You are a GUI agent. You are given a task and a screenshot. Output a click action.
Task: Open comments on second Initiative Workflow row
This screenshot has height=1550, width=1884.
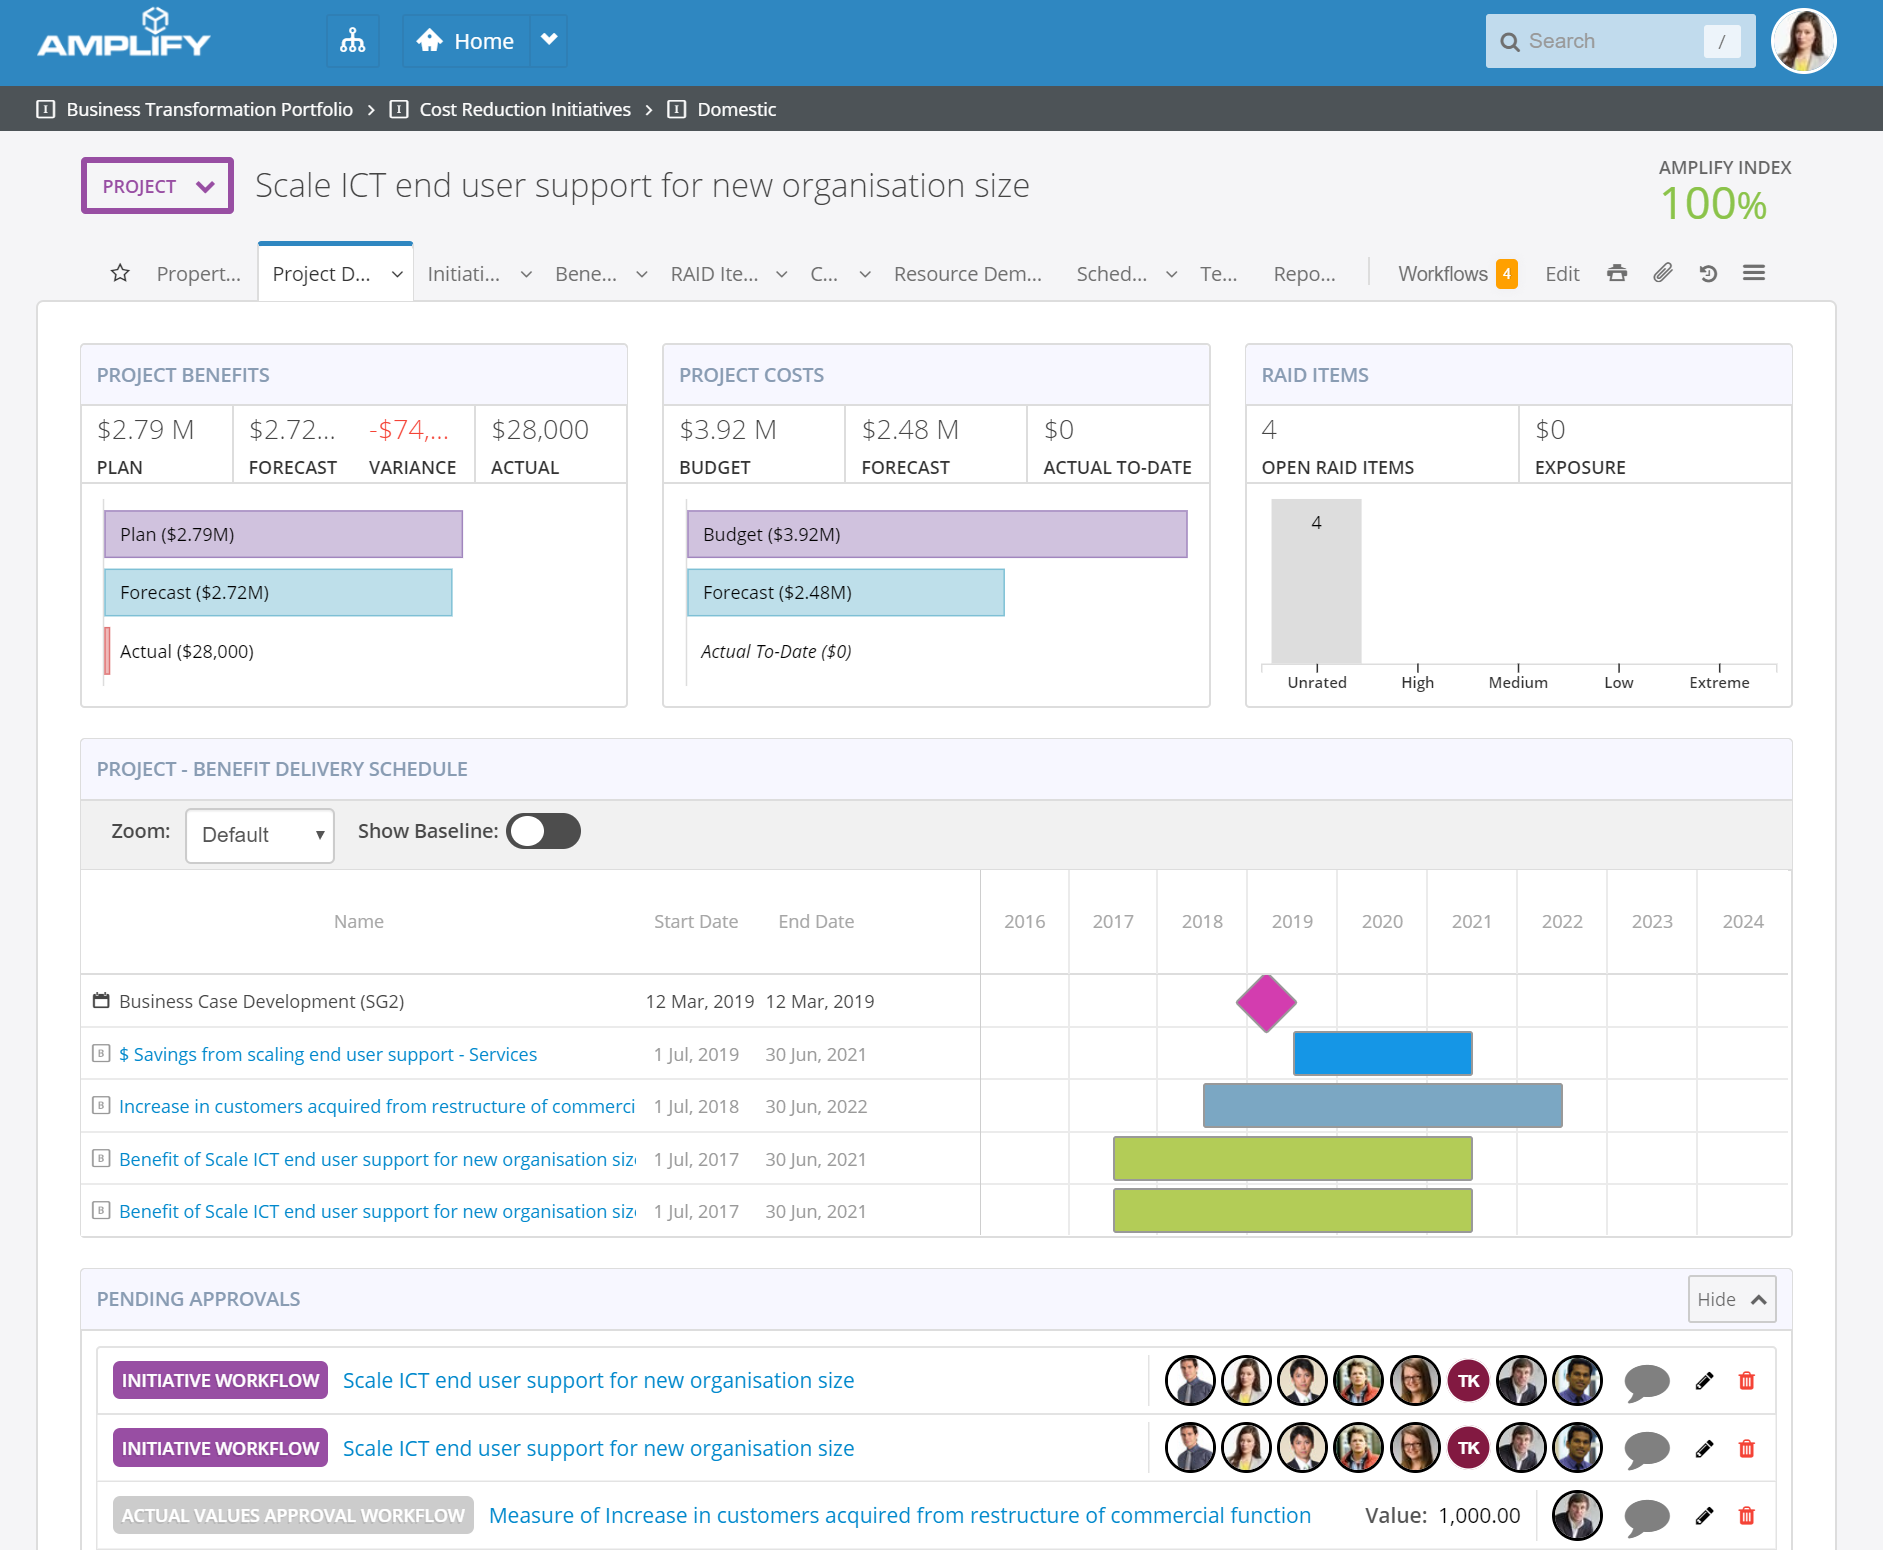pos(1646,1449)
